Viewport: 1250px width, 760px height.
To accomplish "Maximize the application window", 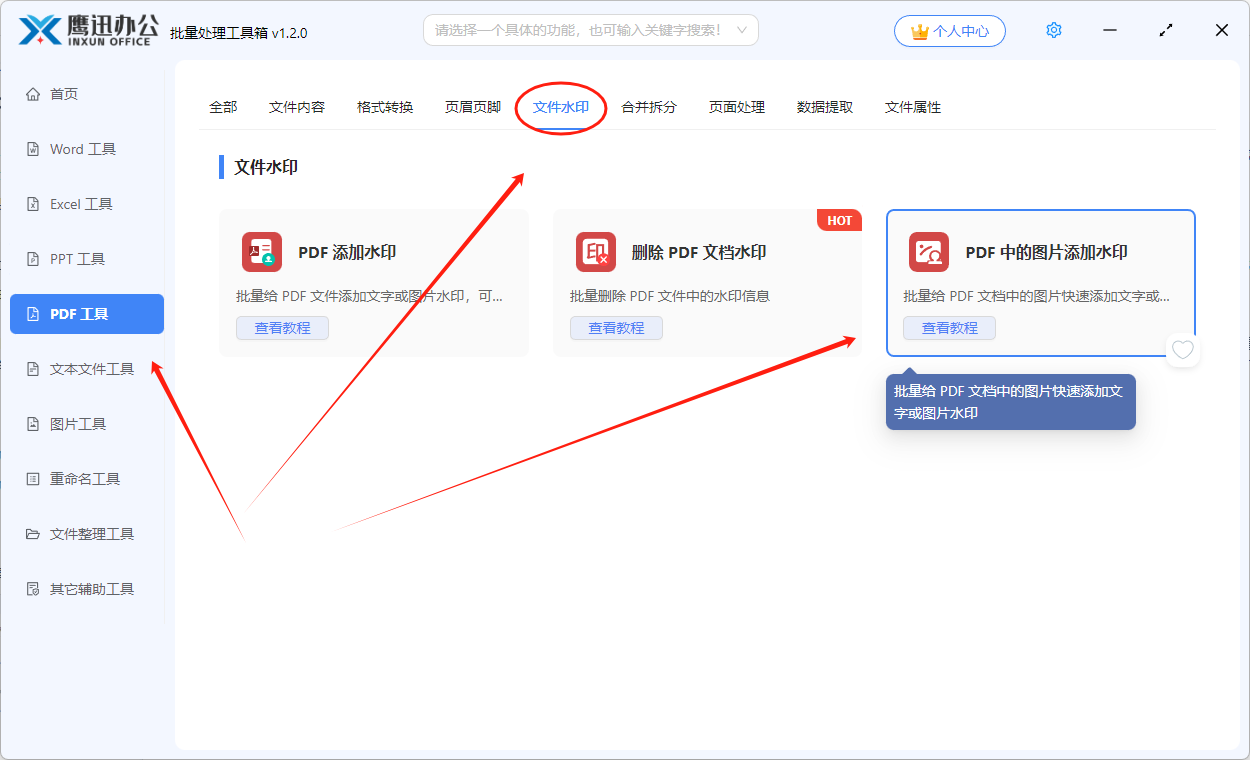I will tap(1166, 30).
